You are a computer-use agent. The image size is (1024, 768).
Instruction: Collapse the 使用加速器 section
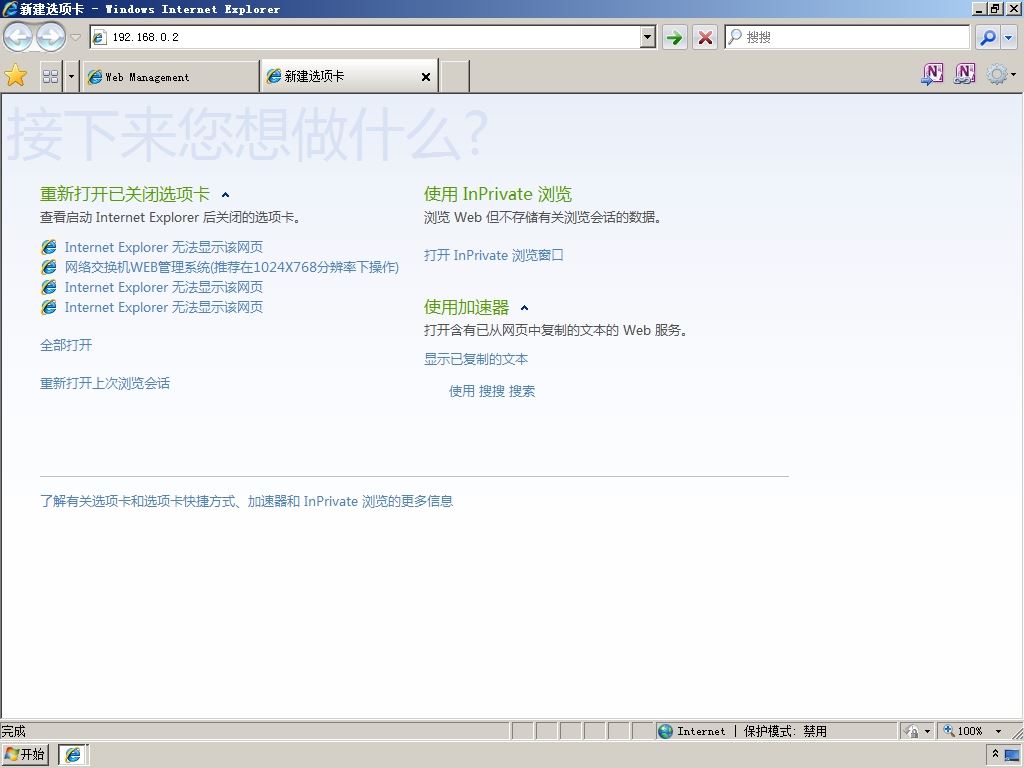(x=524, y=308)
